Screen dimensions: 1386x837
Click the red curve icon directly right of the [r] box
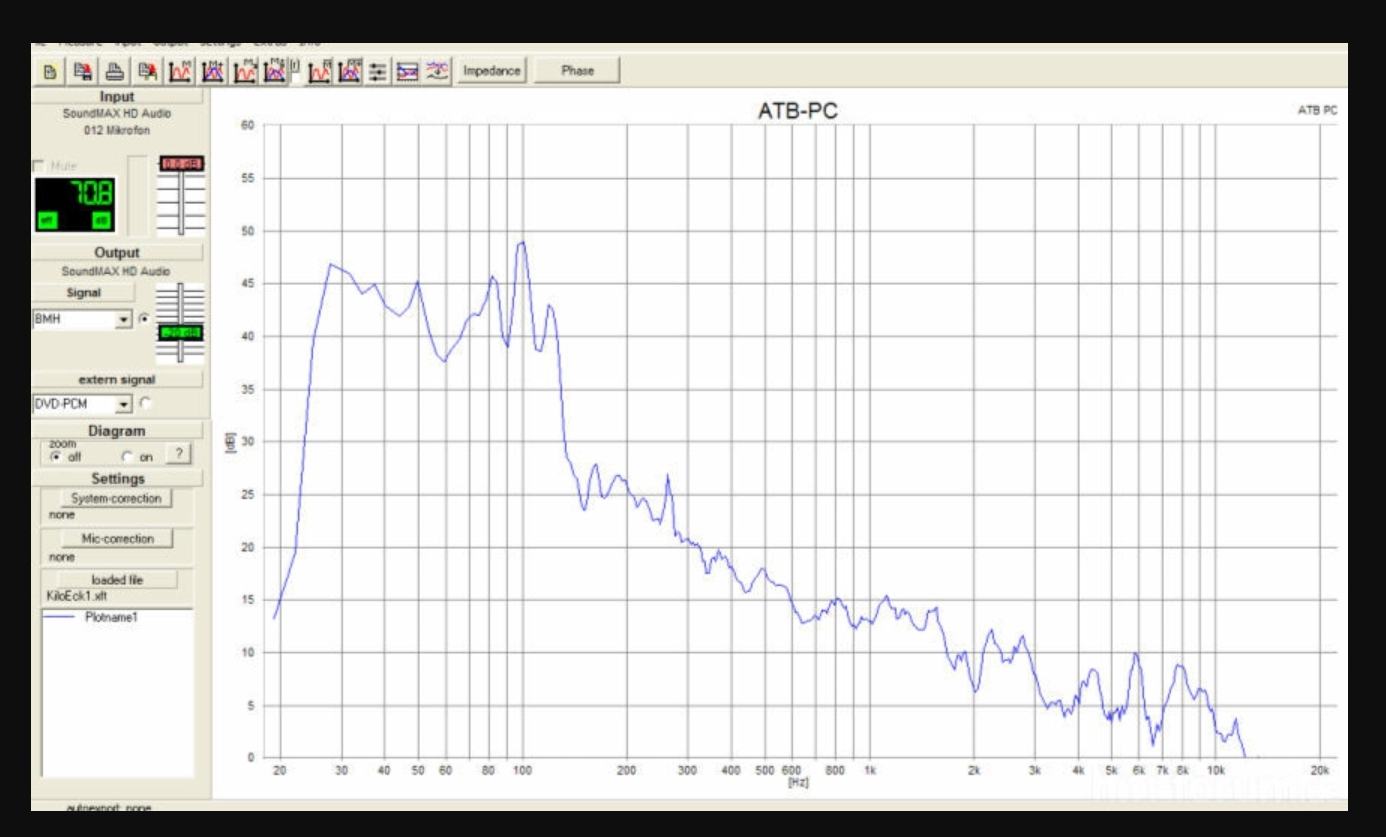tap(320, 71)
